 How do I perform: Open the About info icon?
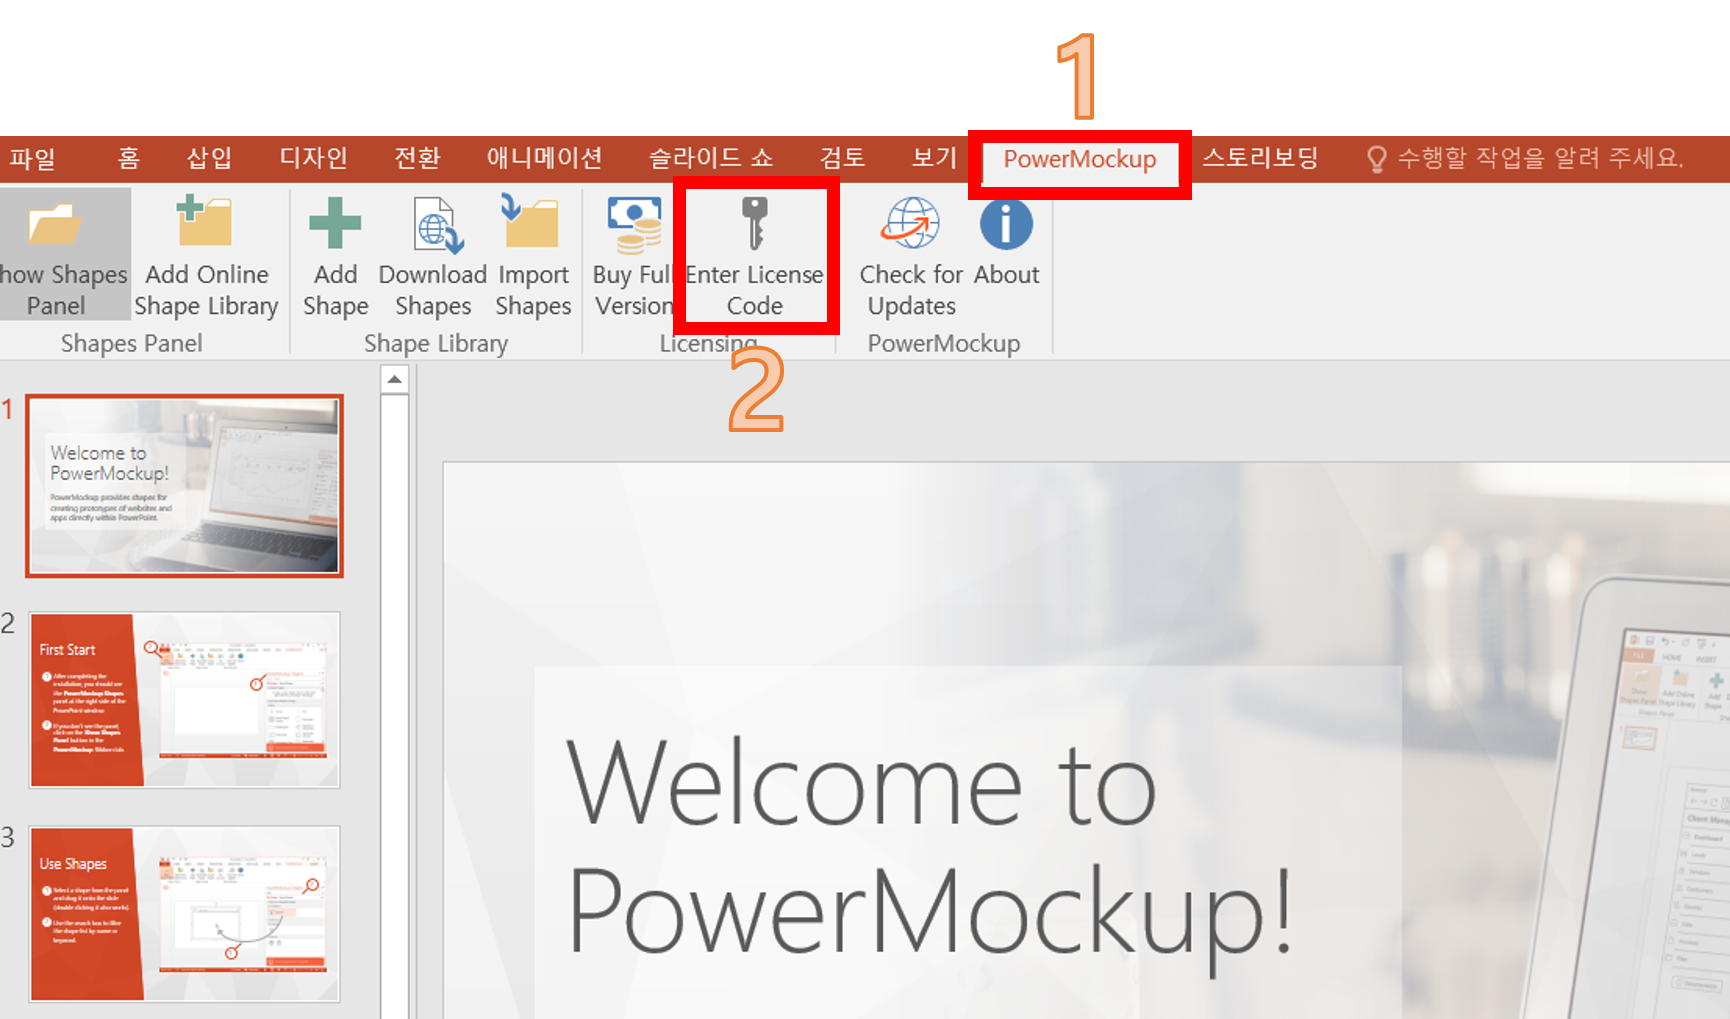pyautogui.click(x=1006, y=223)
